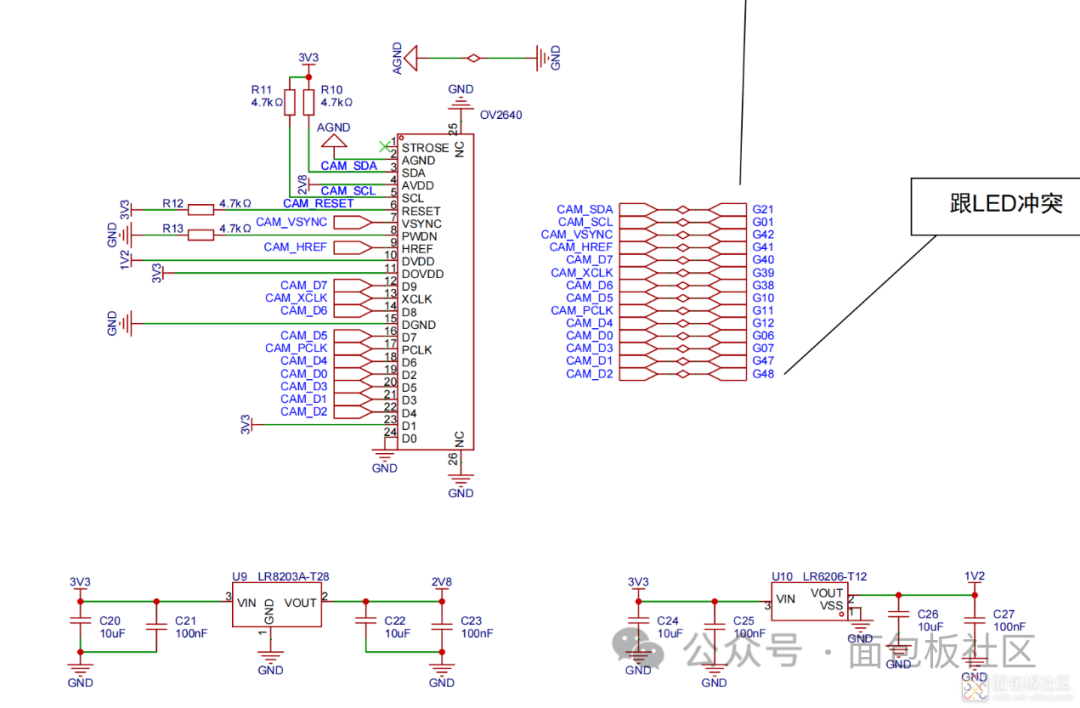Select the GND symbol above OV2640 pin 25

coord(460,104)
